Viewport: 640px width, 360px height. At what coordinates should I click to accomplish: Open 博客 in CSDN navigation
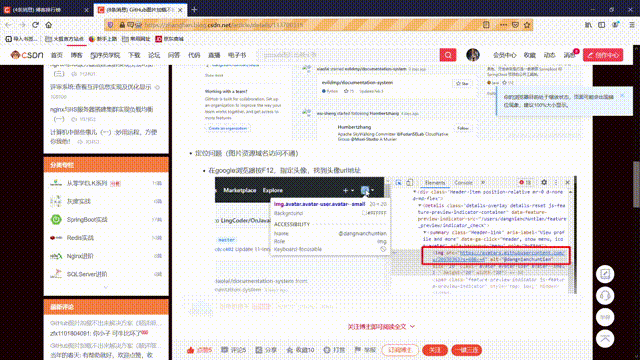tap(76, 55)
